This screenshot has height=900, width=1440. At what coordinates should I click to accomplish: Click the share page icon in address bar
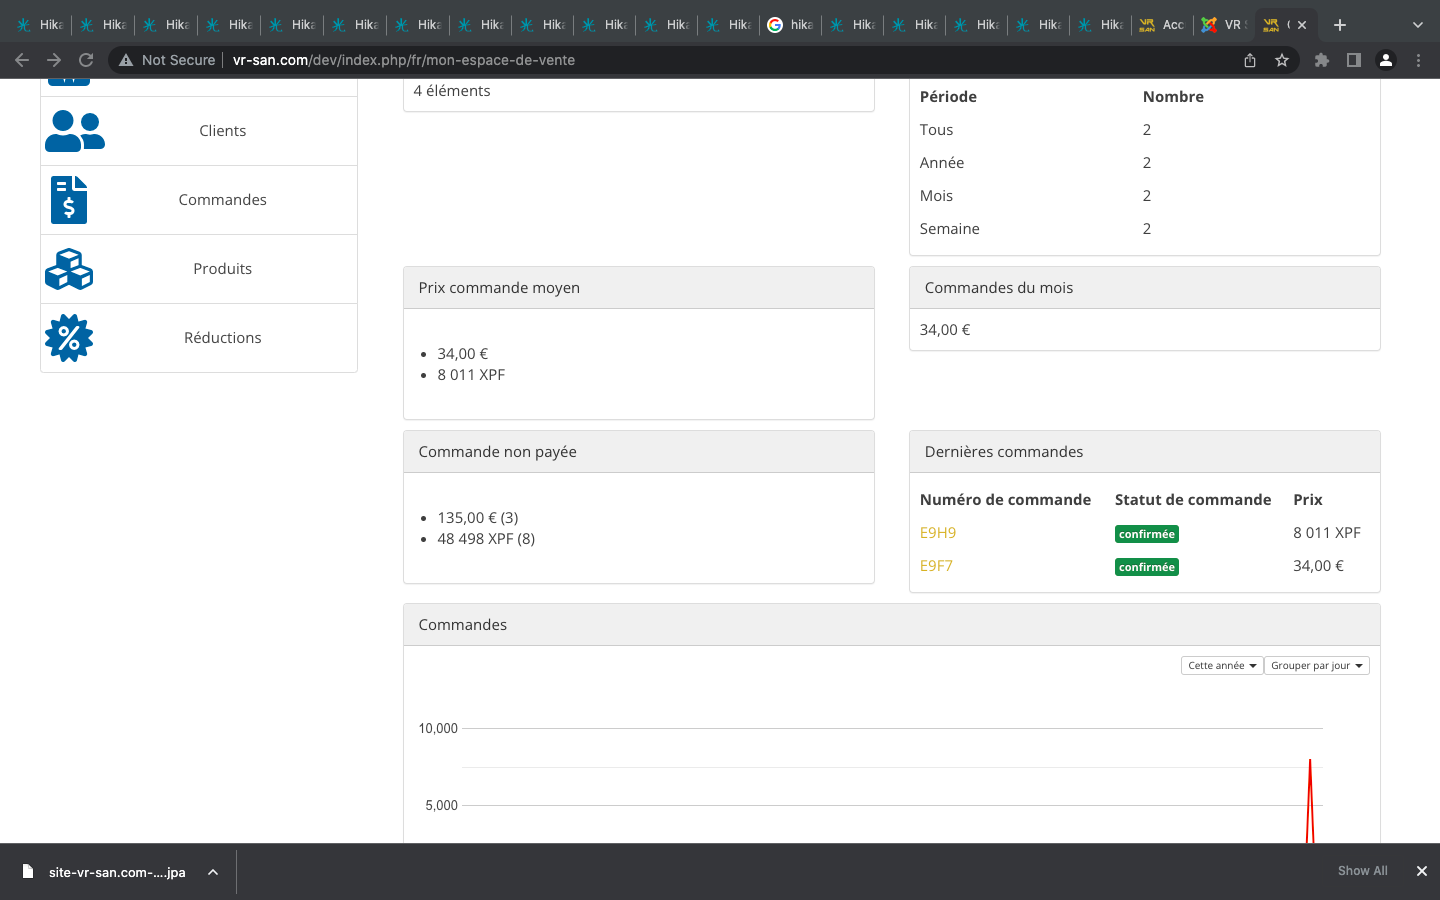pyautogui.click(x=1250, y=60)
